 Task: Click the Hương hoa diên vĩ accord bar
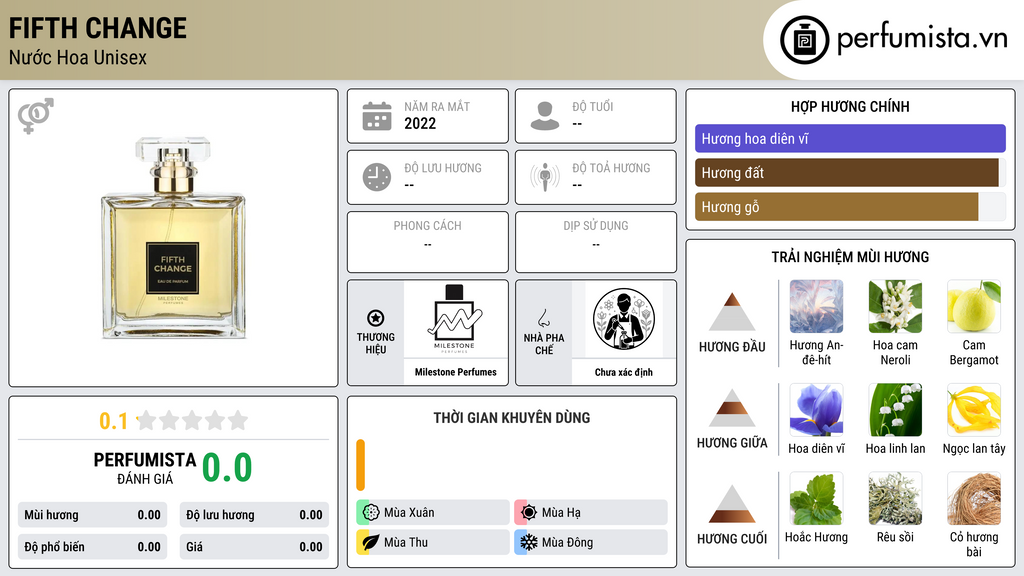pos(850,138)
